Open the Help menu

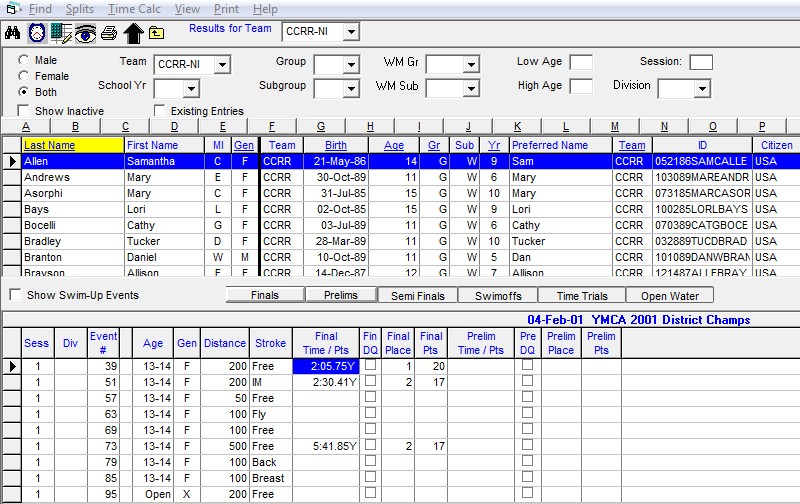[x=265, y=9]
